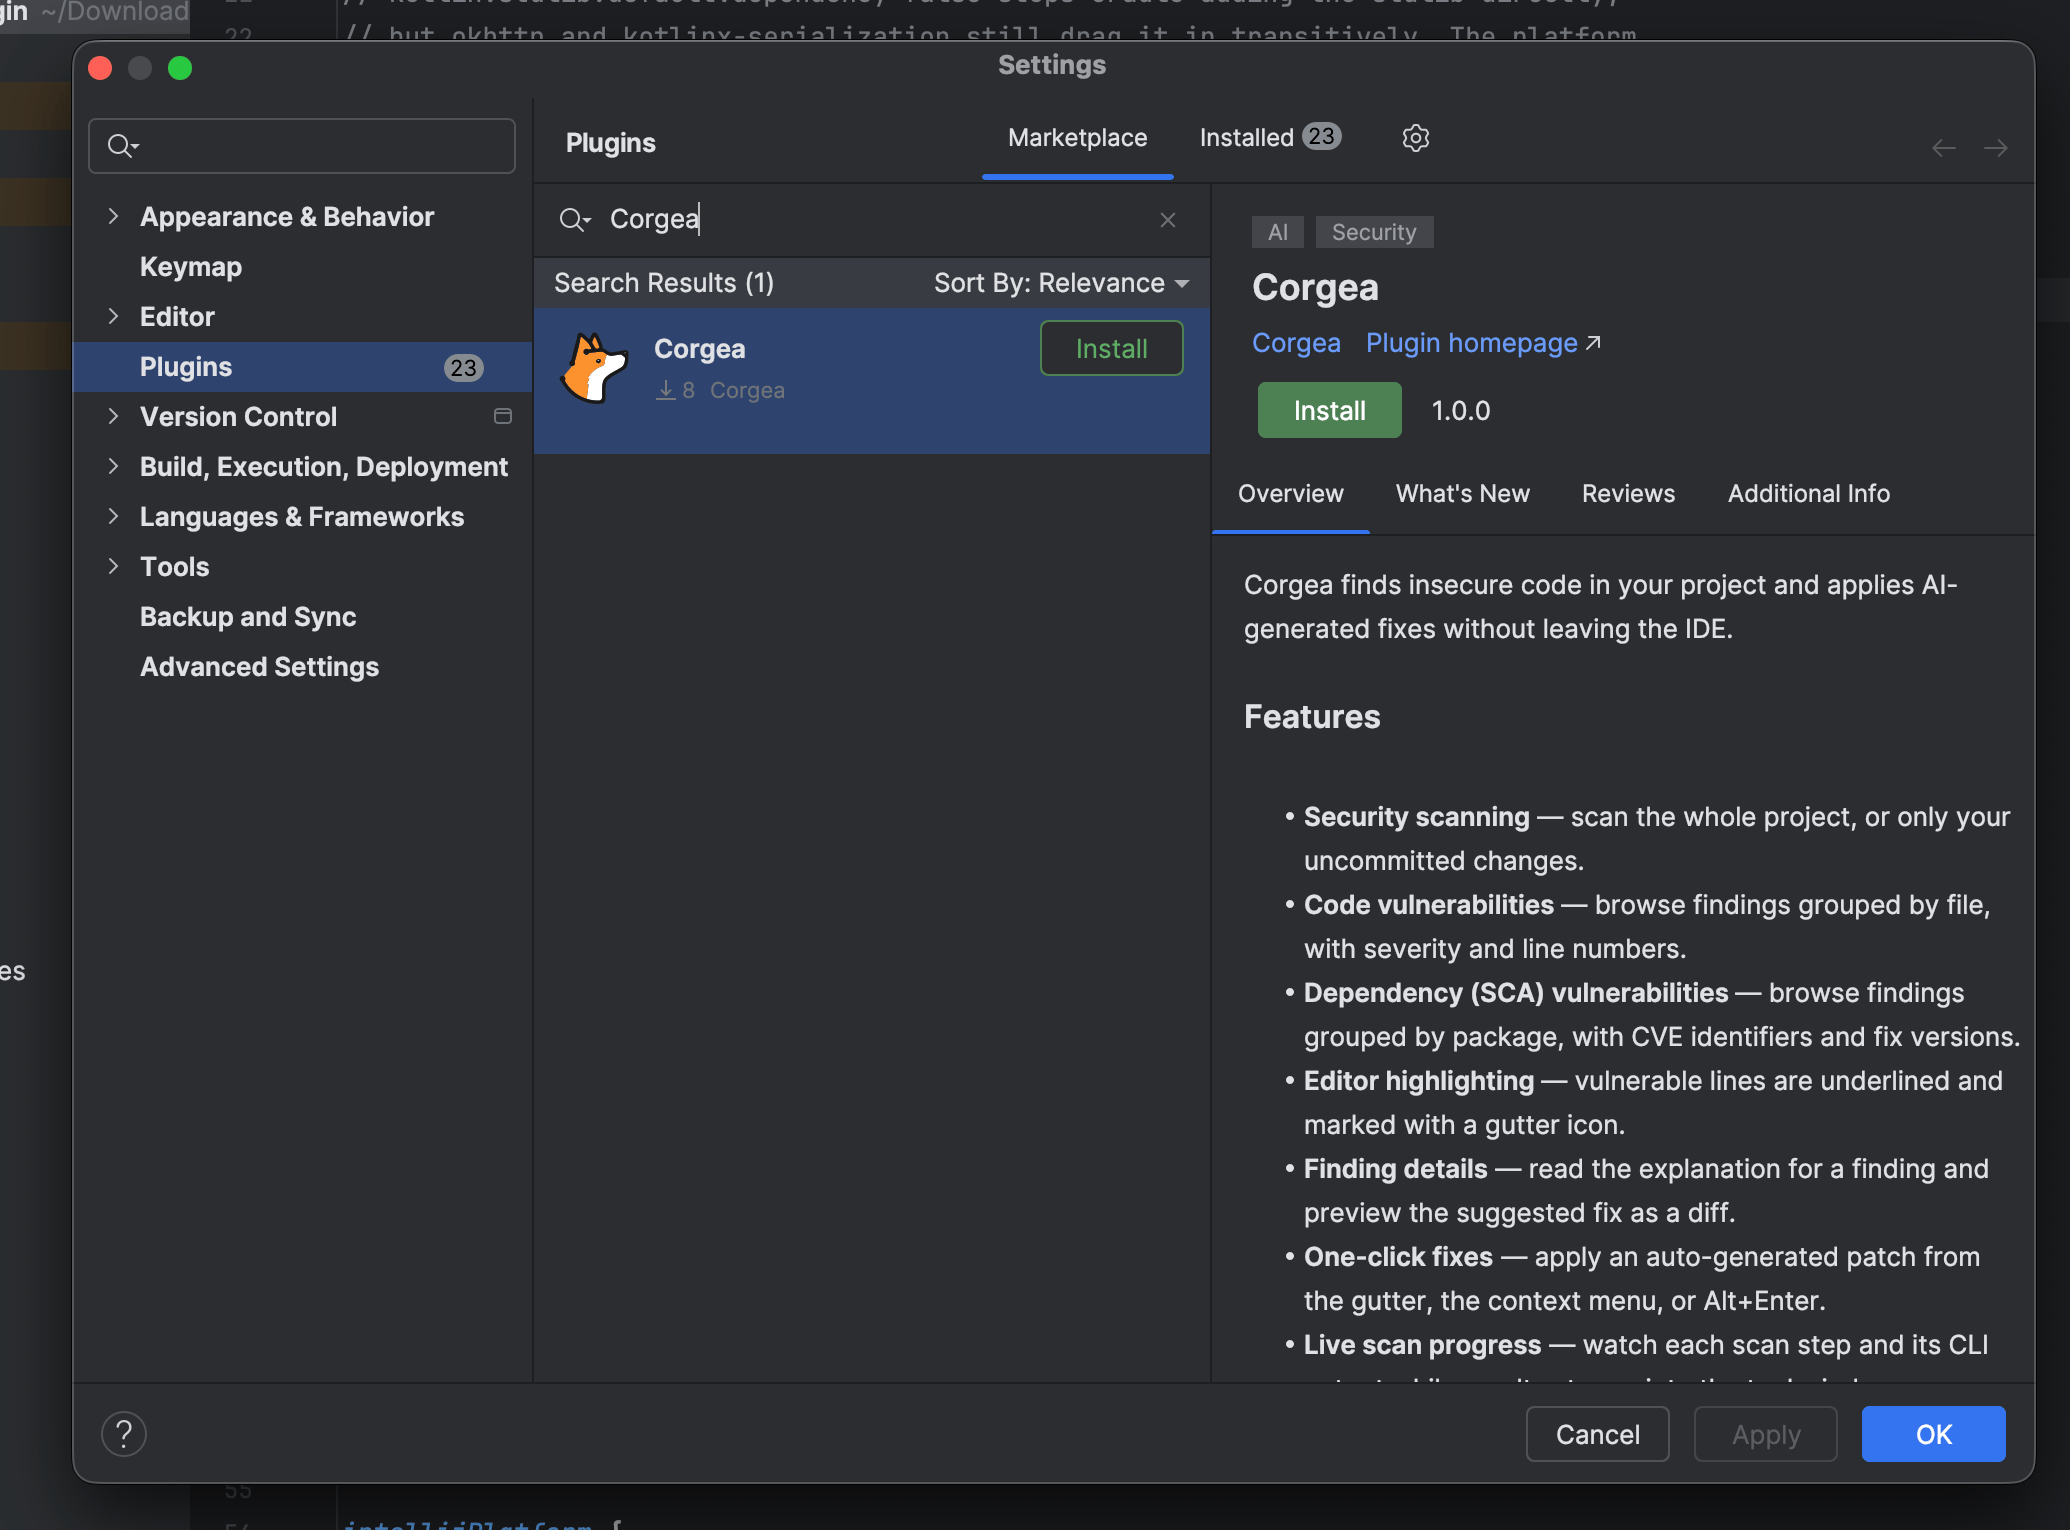This screenshot has height=1530, width=2070.
Task: Select the Plugins settings page
Action: click(302, 366)
